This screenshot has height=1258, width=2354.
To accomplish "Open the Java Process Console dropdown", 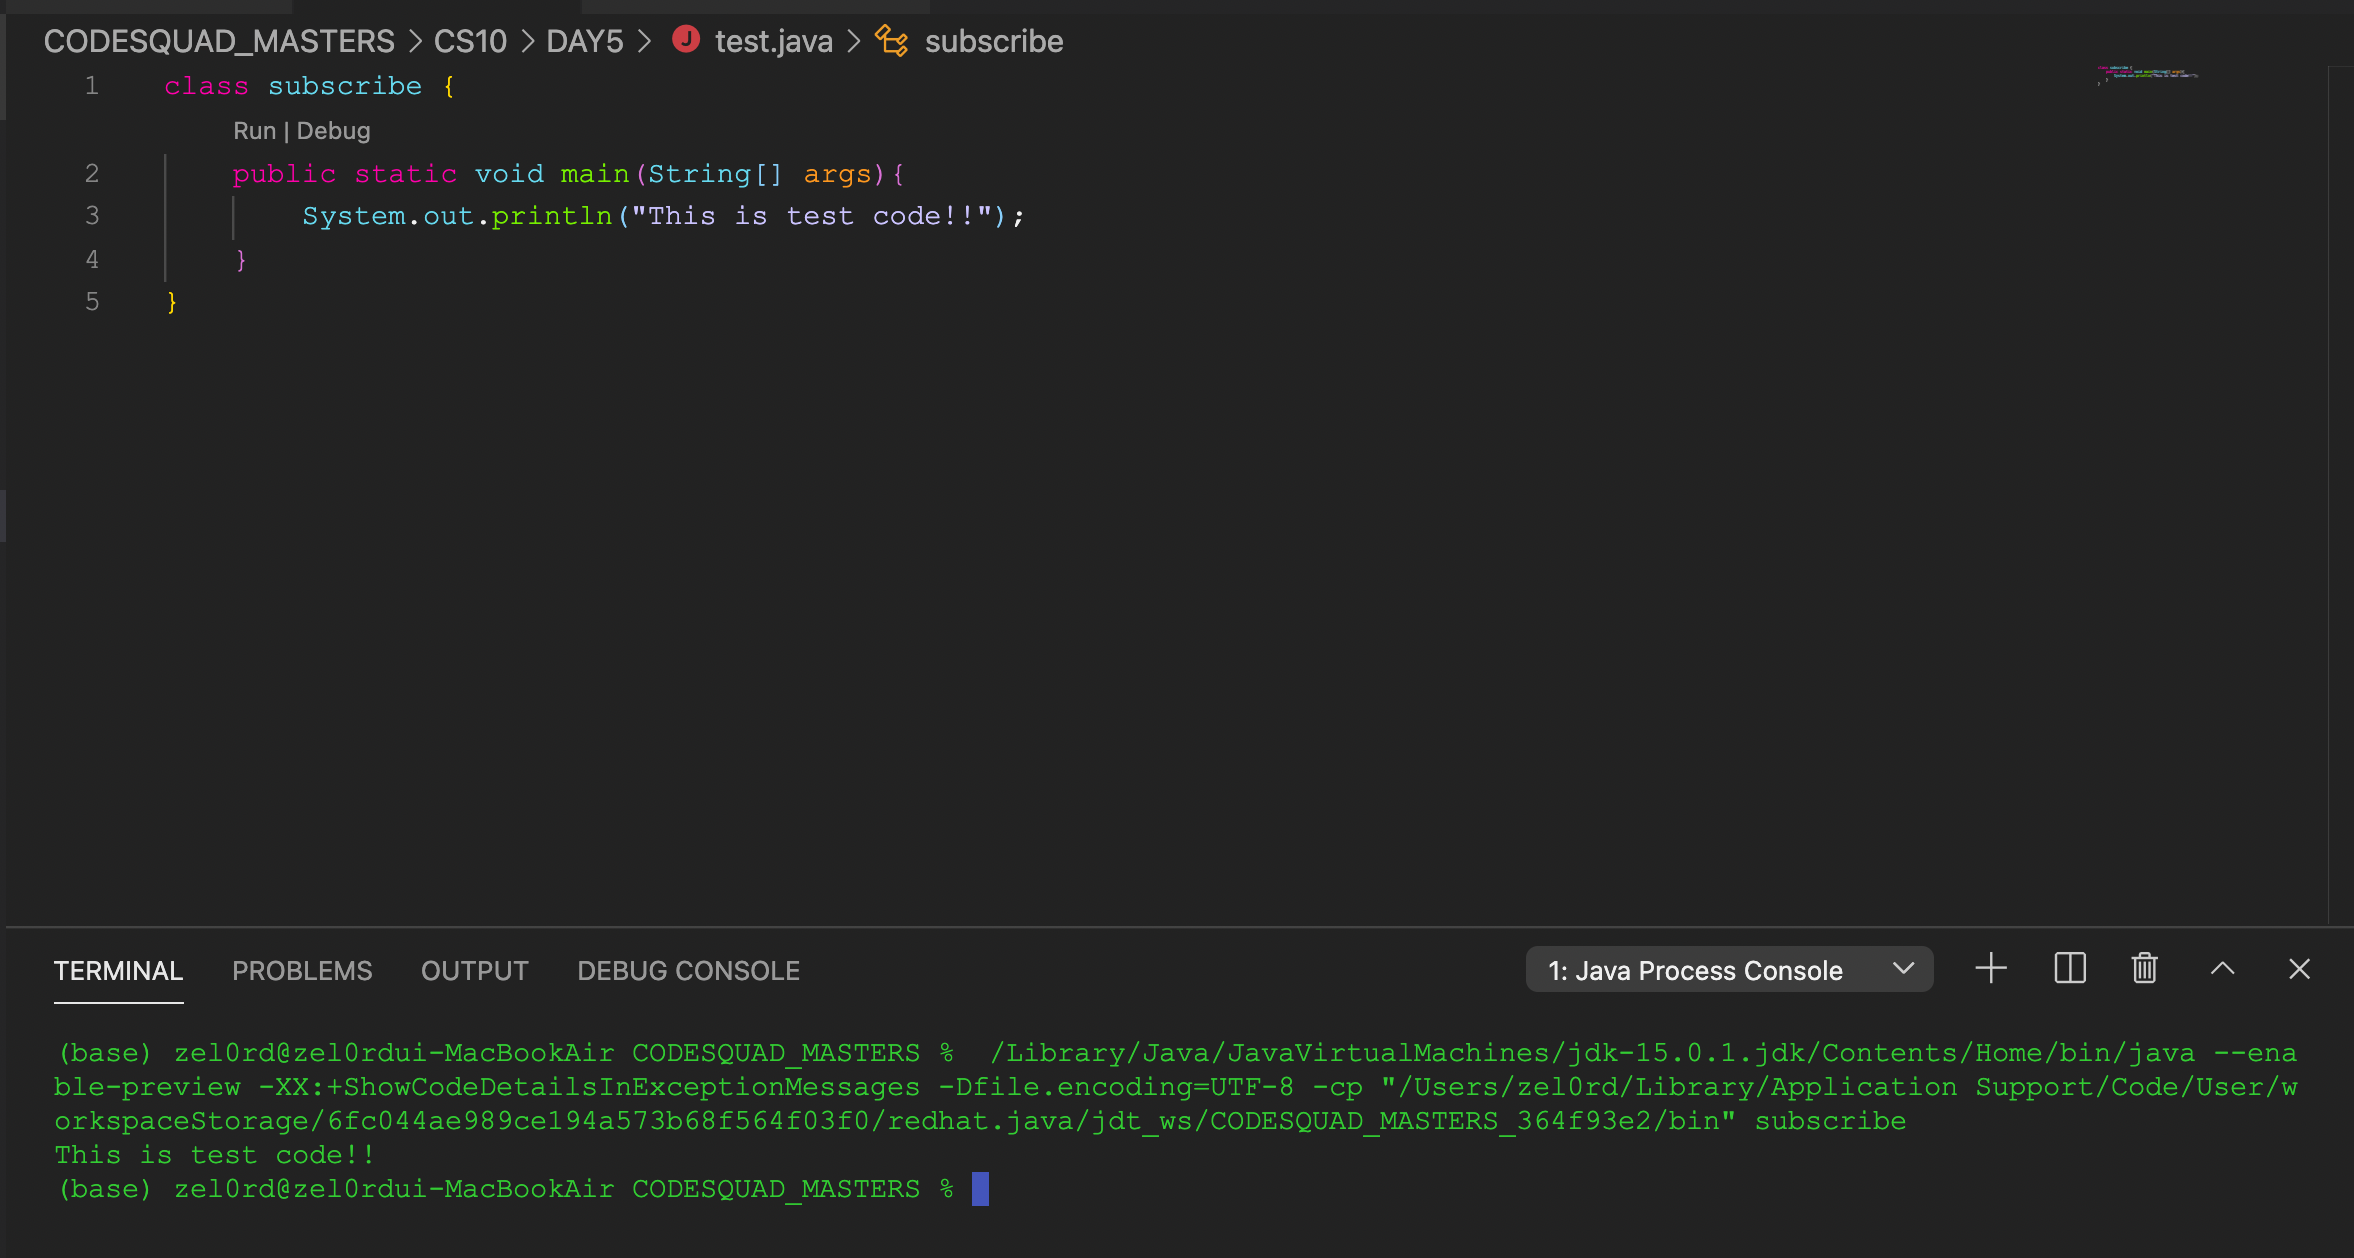I will pos(1728,970).
